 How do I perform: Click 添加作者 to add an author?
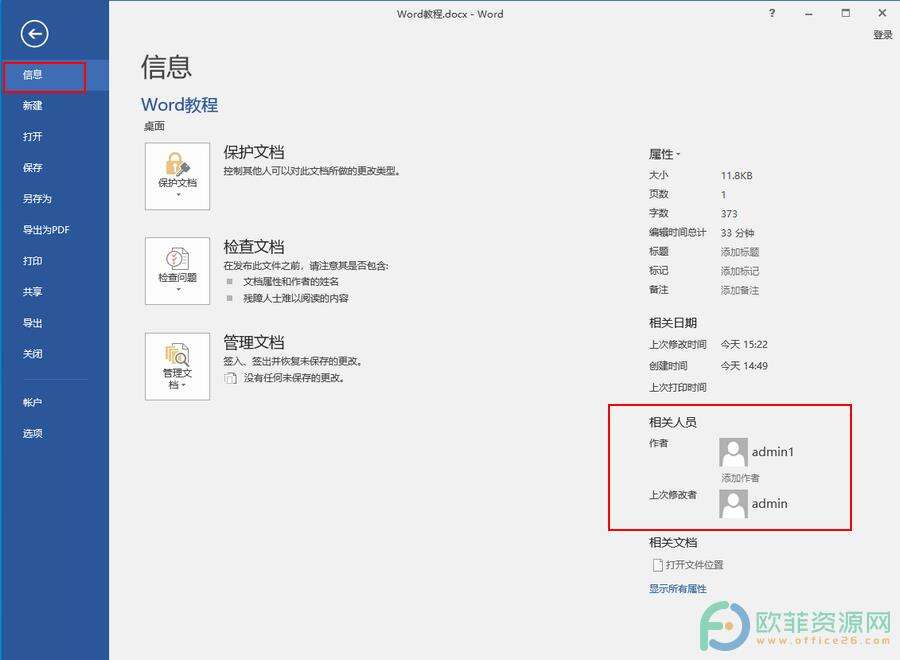coord(740,477)
